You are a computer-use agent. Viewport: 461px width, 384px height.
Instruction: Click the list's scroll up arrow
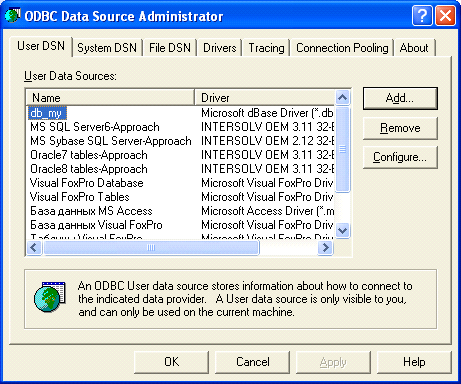(x=342, y=97)
